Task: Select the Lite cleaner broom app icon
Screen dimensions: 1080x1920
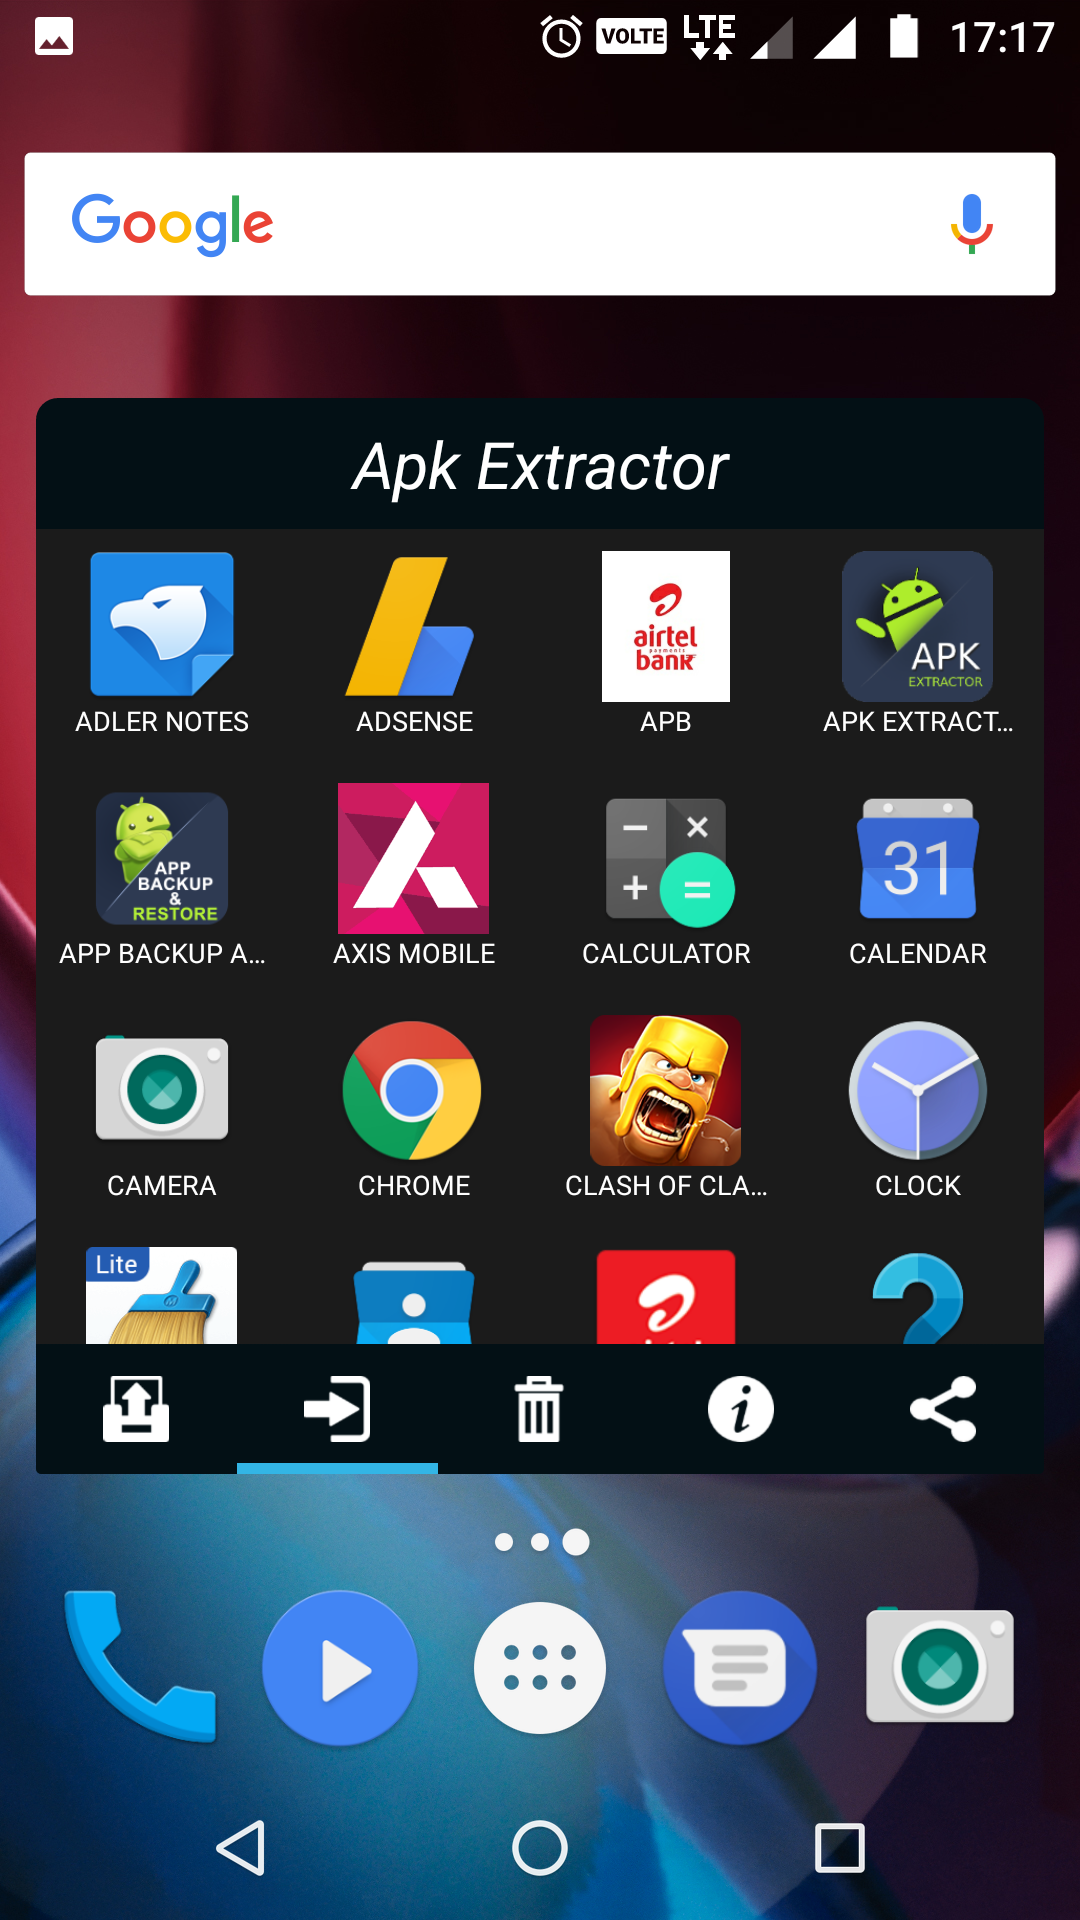Action: (x=162, y=1295)
